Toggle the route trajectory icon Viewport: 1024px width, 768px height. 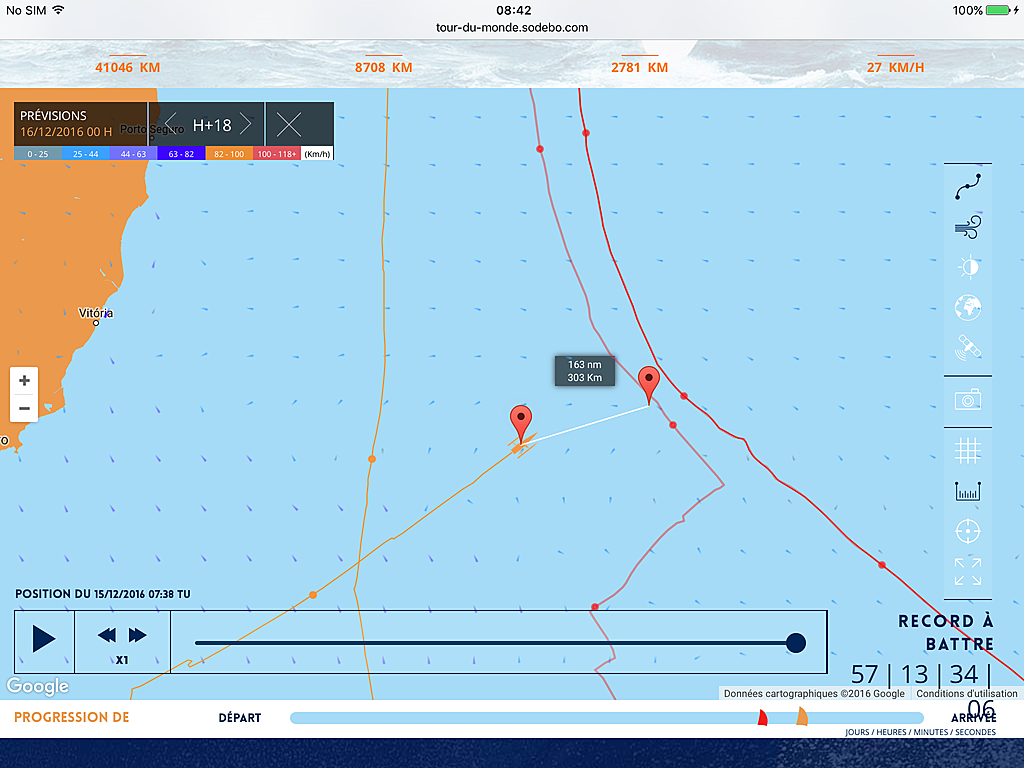point(968,186)
